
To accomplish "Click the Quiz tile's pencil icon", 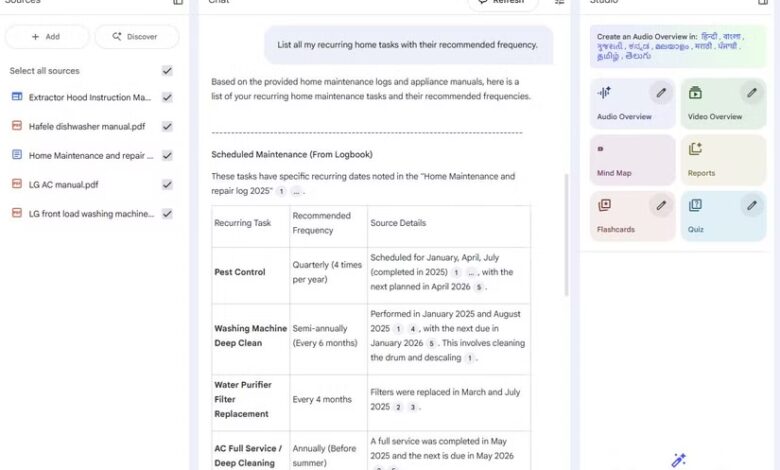I will point(751,206).
